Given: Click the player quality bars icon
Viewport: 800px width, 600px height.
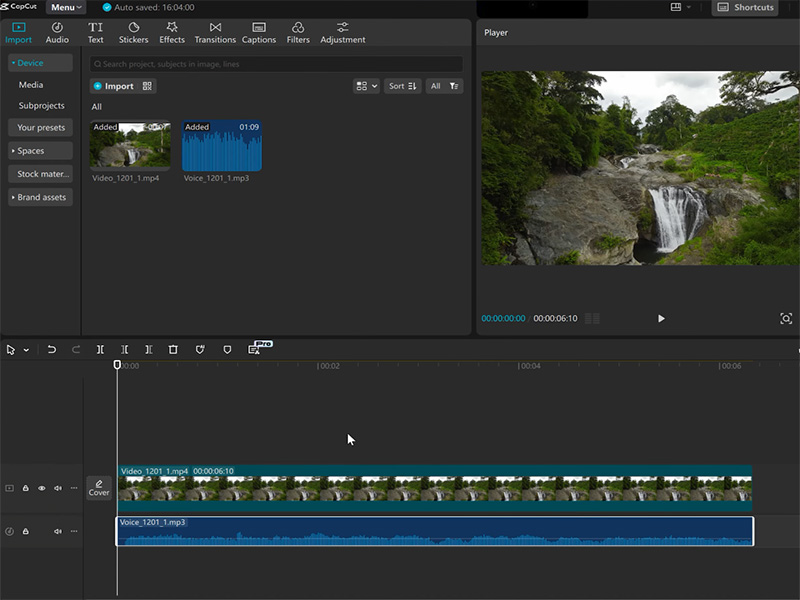Looking at the screenshot, I should tap(592, 318).
